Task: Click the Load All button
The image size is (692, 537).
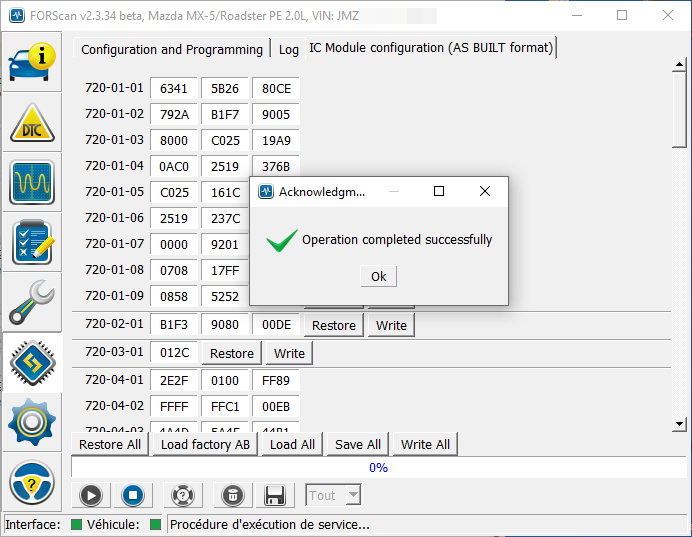Action: click(x=292, y=444)
